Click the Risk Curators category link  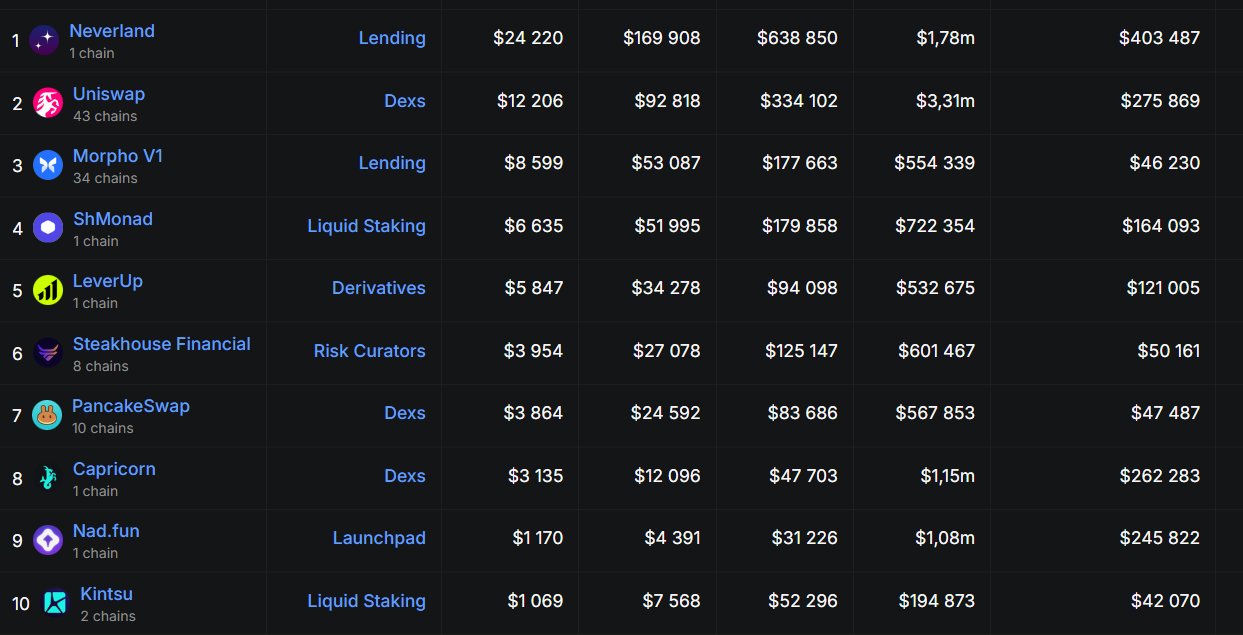click(369, 351)
